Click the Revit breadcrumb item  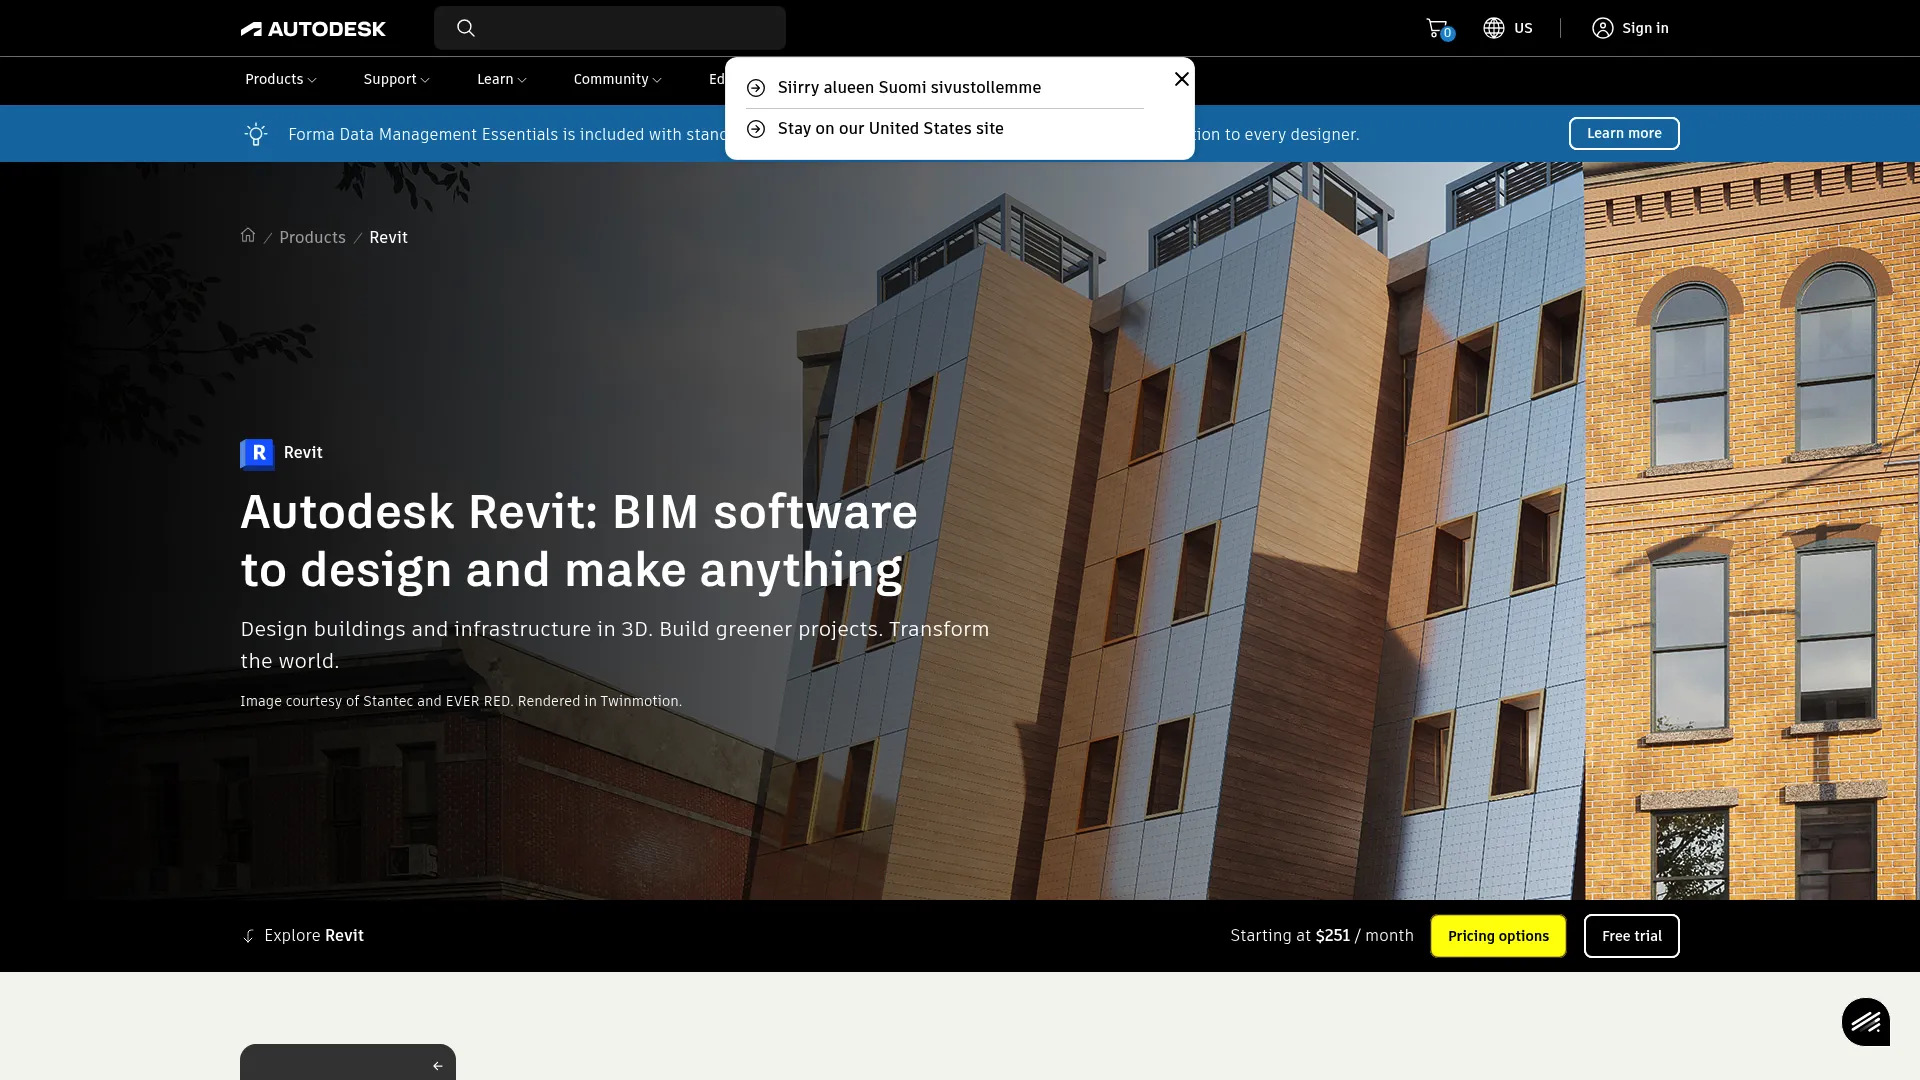388,237
